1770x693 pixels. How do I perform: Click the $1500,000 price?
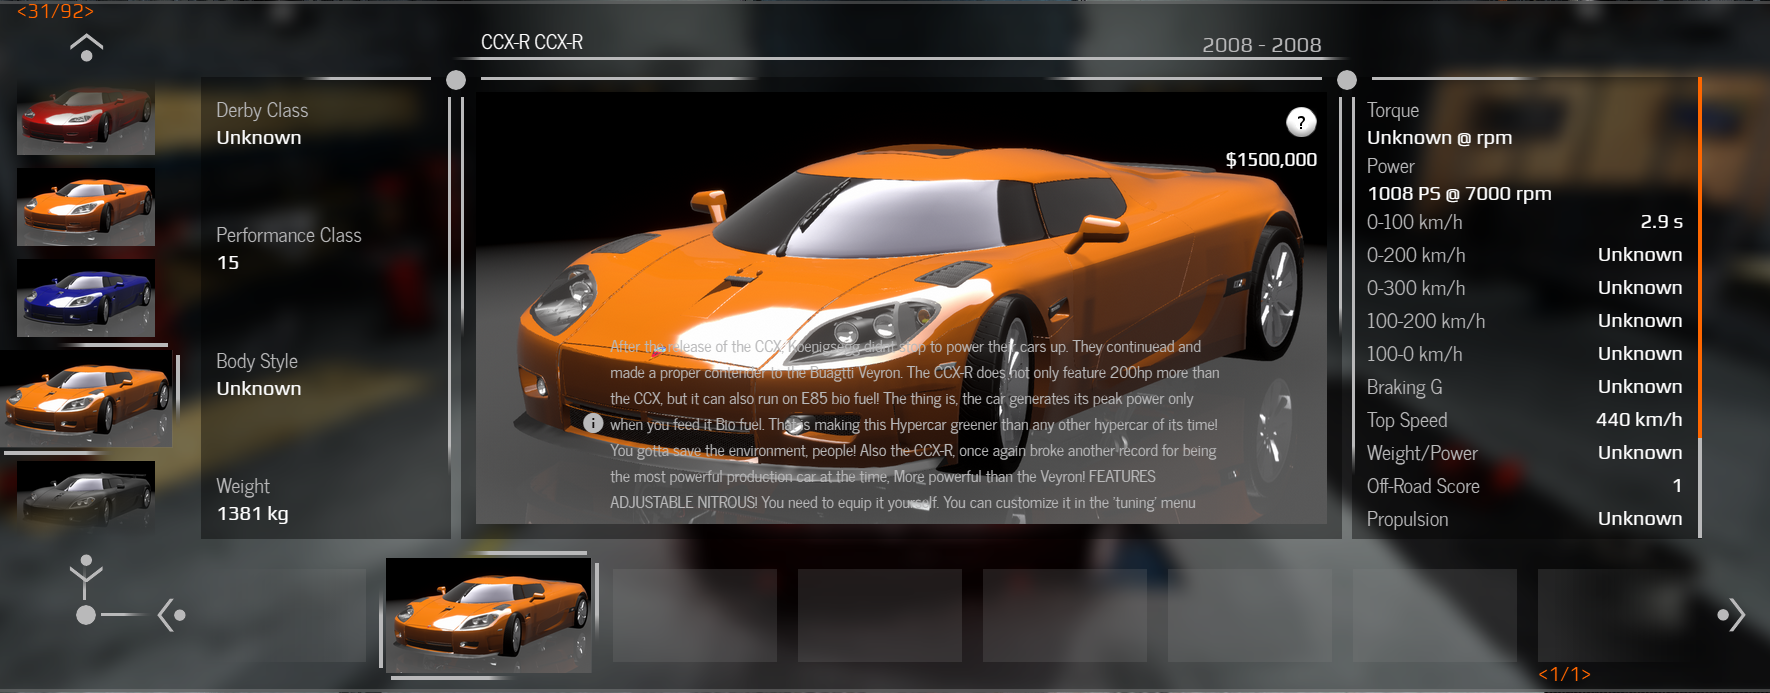tap(1271, 160)
